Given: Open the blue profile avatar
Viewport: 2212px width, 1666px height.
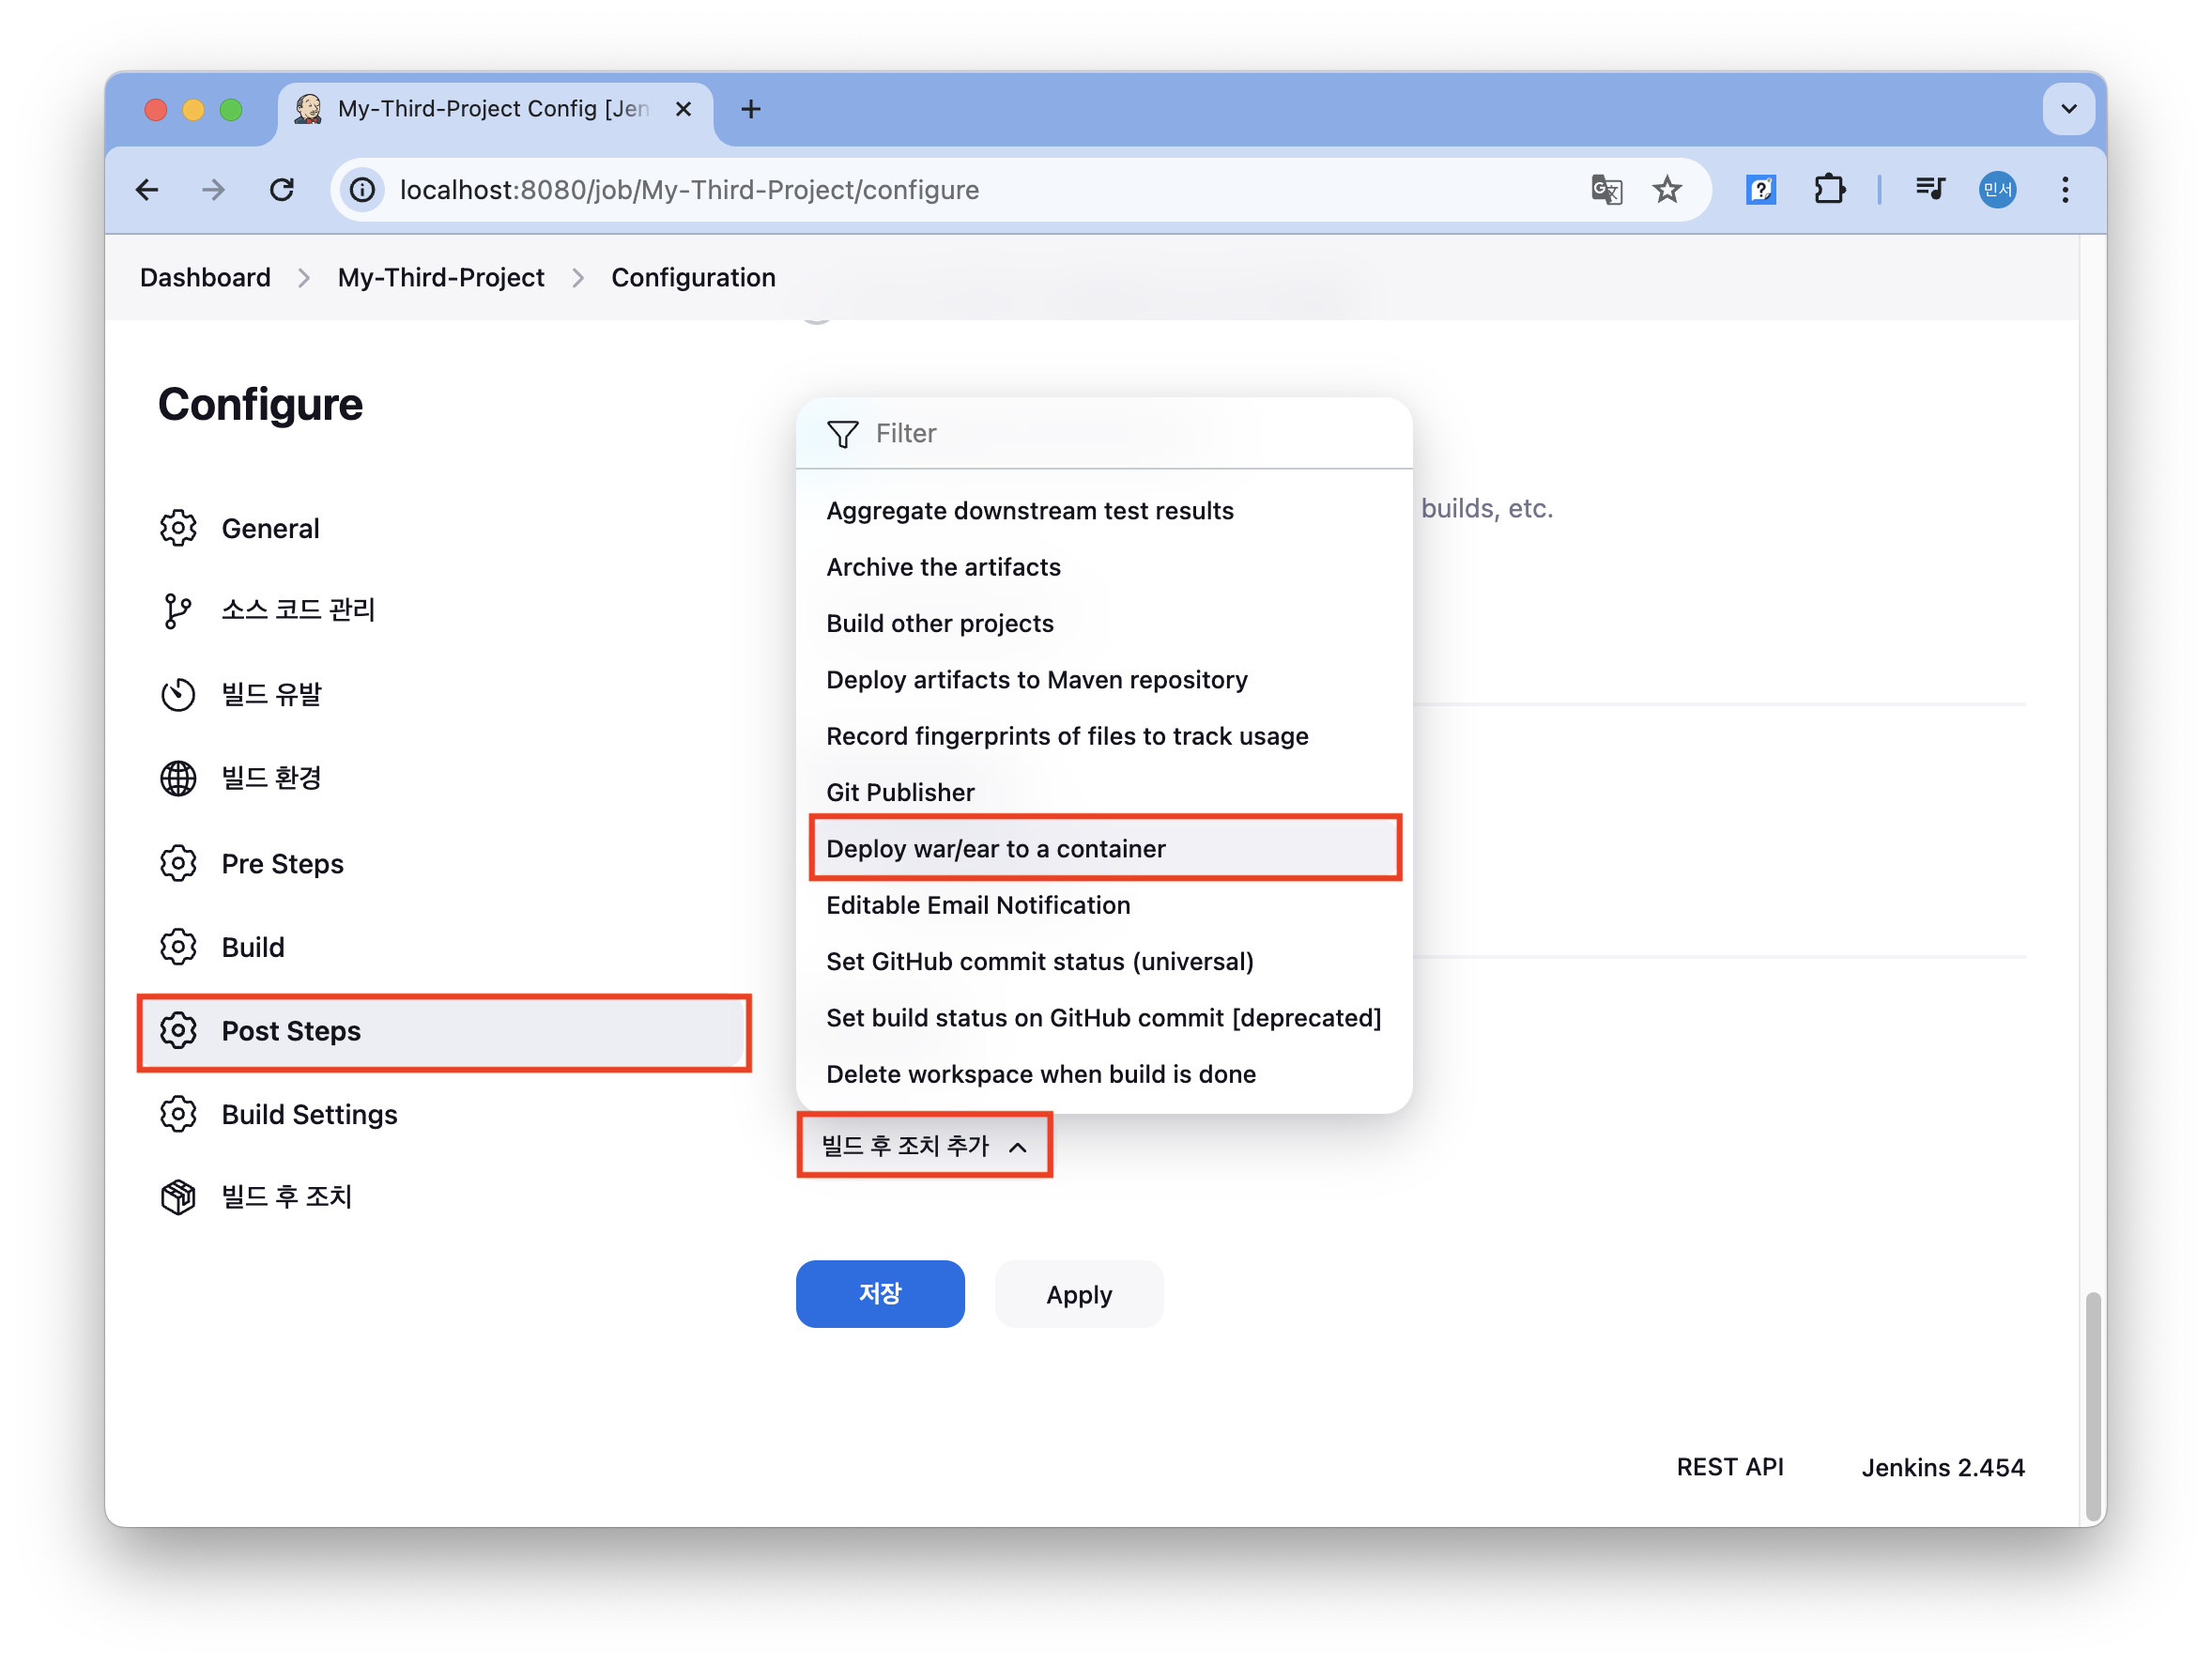Looking at the screenshot, I should coord(1997,190).
